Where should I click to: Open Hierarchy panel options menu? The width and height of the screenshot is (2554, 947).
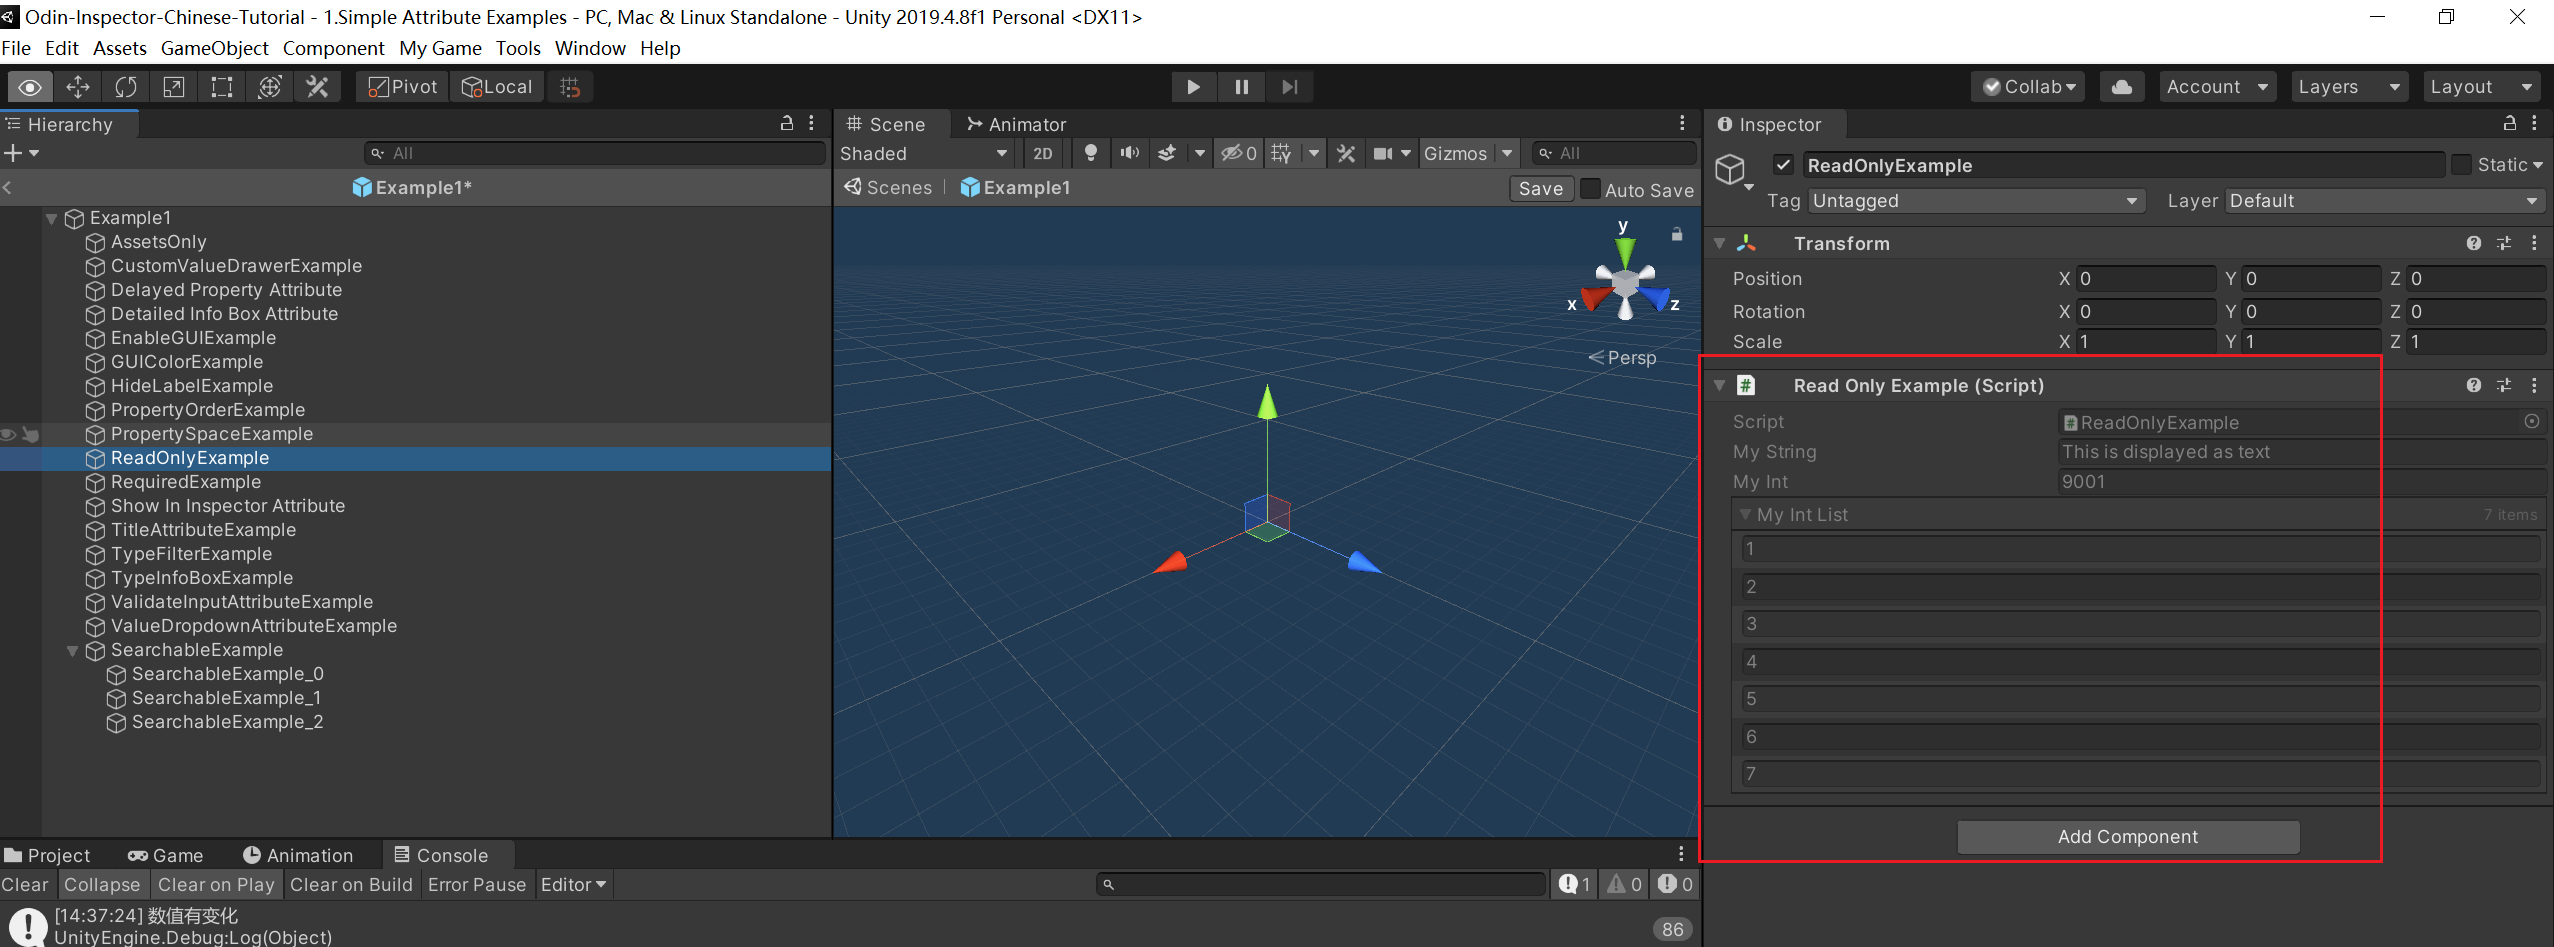811,123
